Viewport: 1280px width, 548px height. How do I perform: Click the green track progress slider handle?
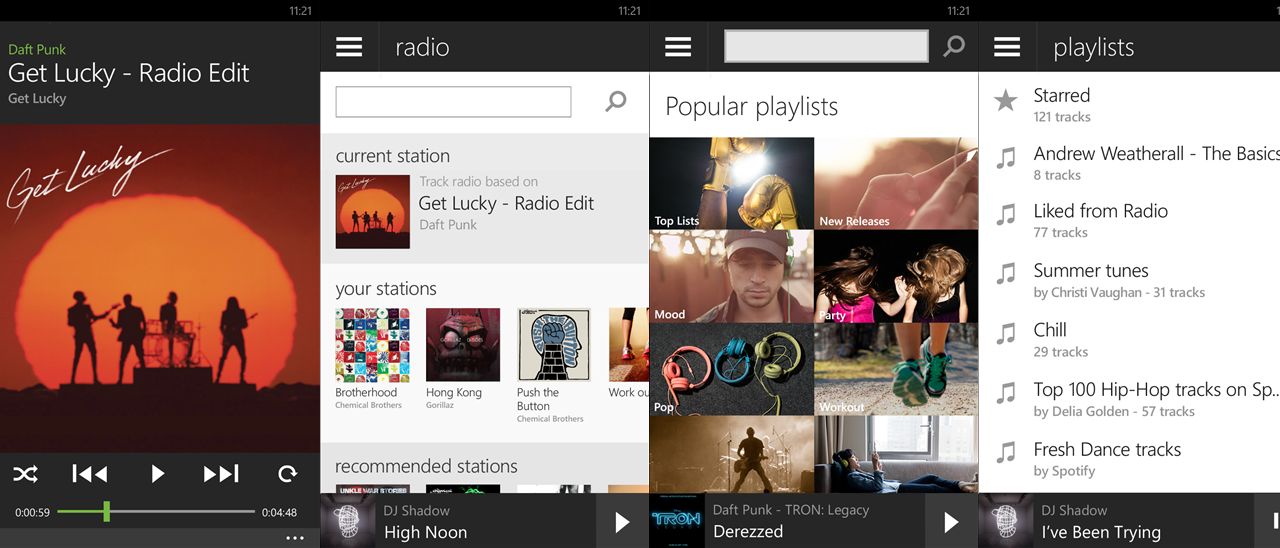[106, 512]
